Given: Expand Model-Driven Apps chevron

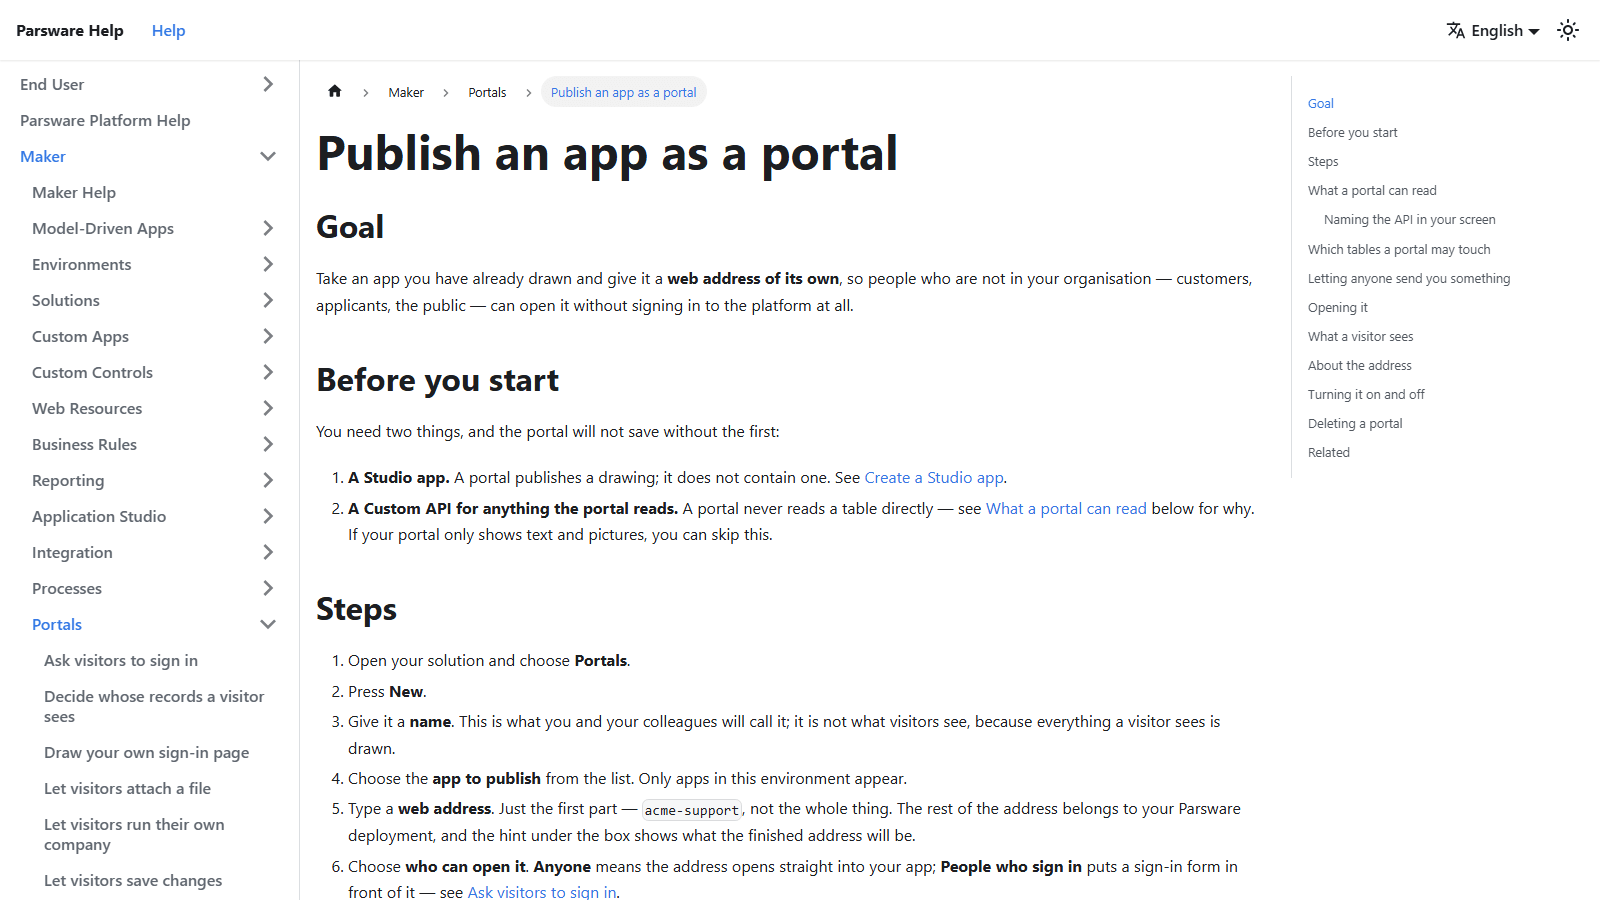Looking at the screenshot, I should point(268,228).
